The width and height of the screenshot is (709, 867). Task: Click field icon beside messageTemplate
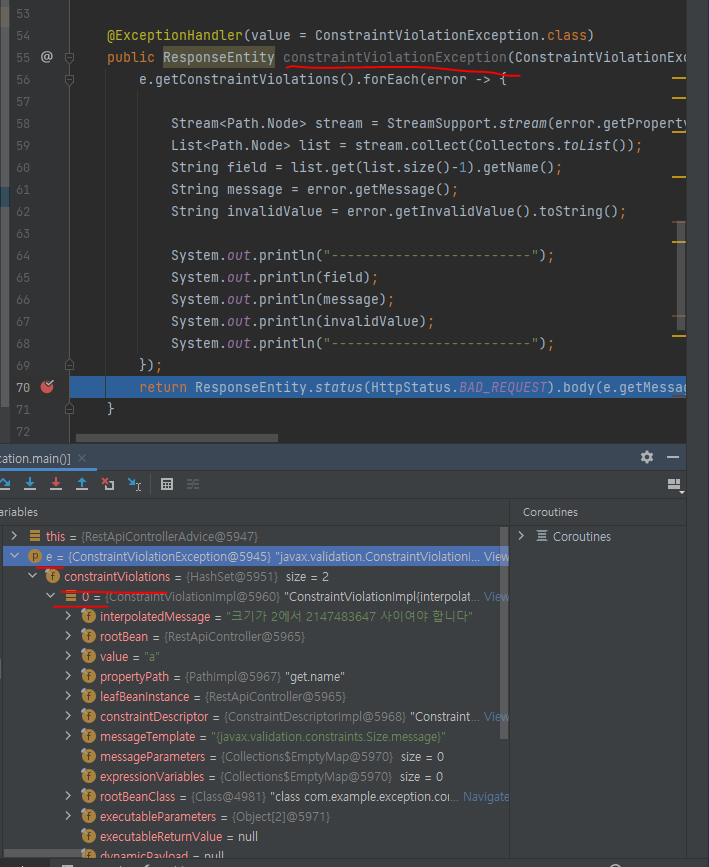pyautogui.click(x=88, y=736)
